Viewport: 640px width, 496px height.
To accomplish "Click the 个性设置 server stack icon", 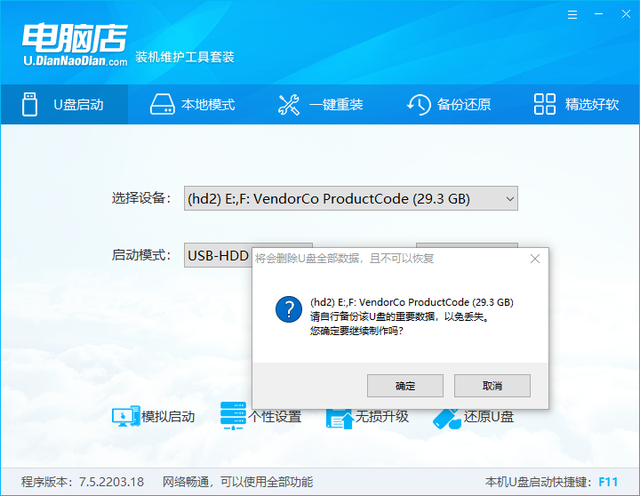I will pyautogui.click(x=233, y=416).
